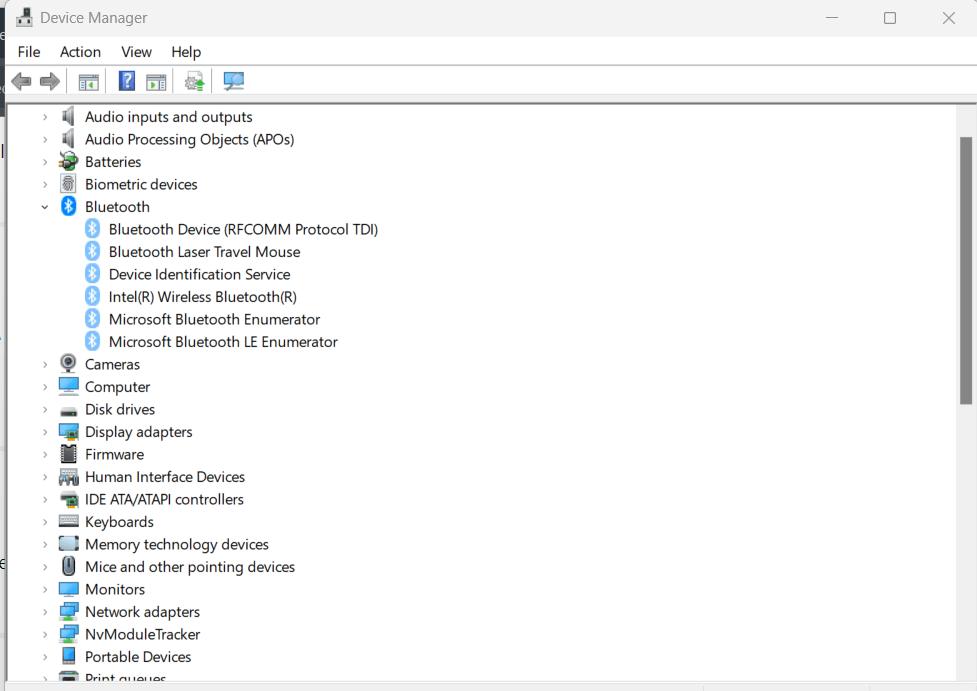Screen dimensions: 977x691
Task: Expand Audio inputs and outputs node
Action: pyautogui.click(x=45, y=117)
